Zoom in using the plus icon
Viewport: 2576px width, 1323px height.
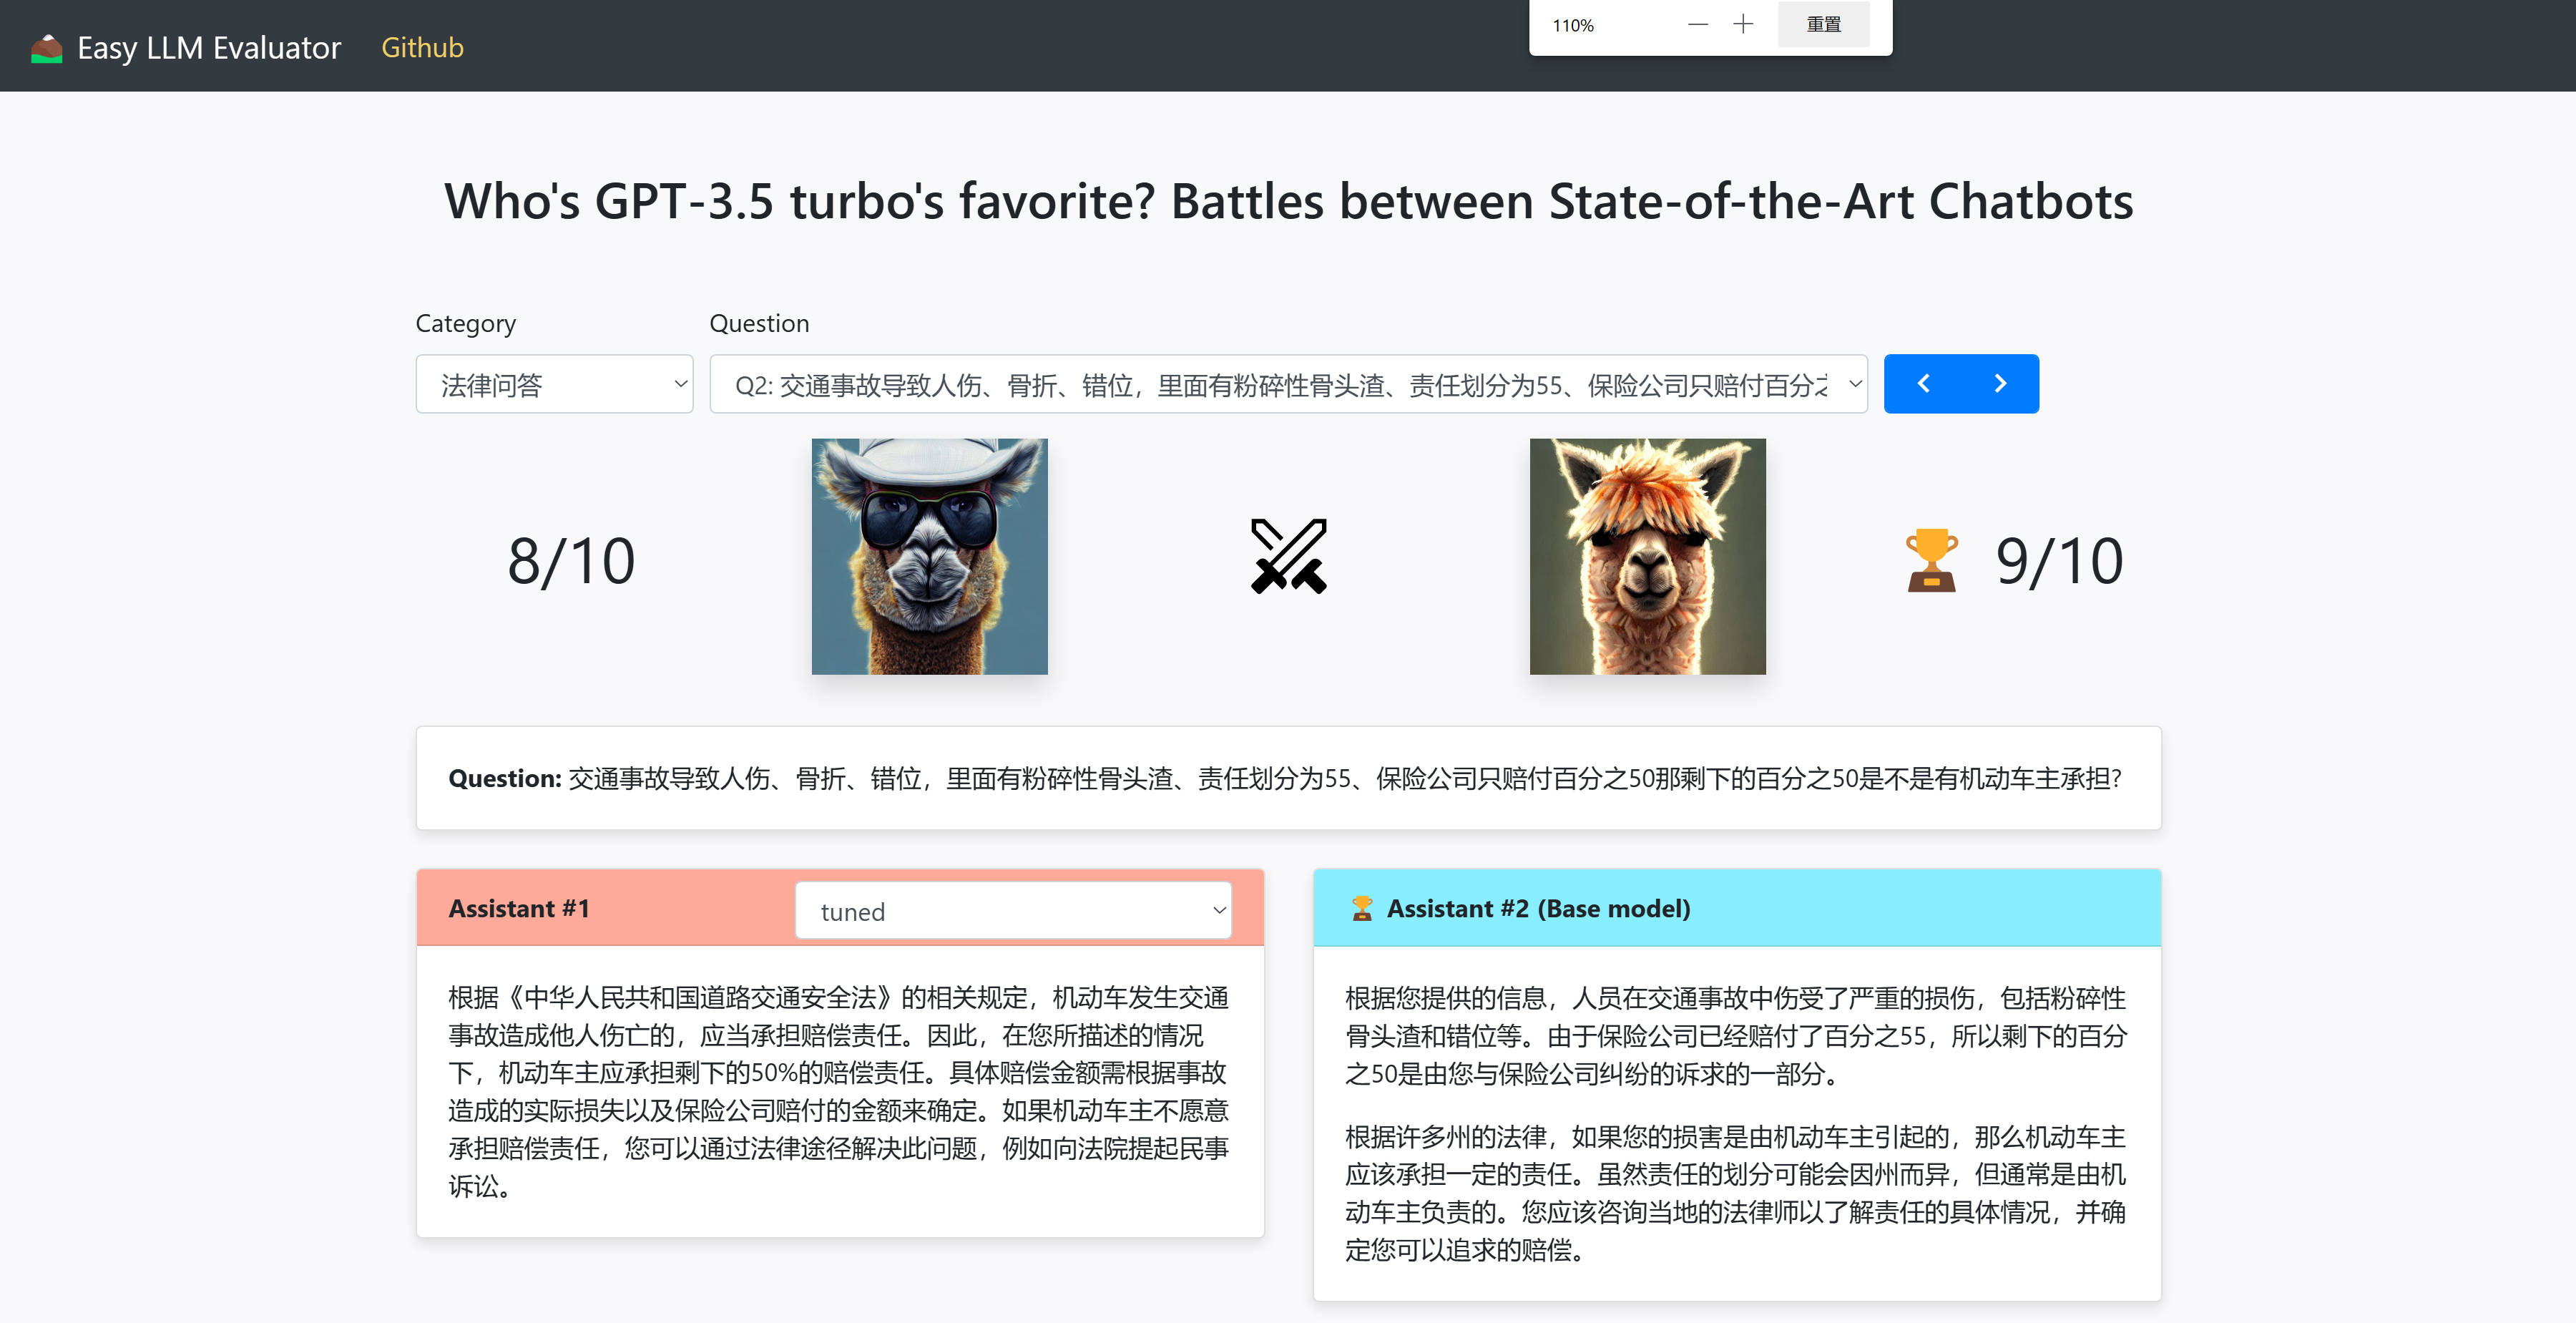click(x=1743, y=25)
